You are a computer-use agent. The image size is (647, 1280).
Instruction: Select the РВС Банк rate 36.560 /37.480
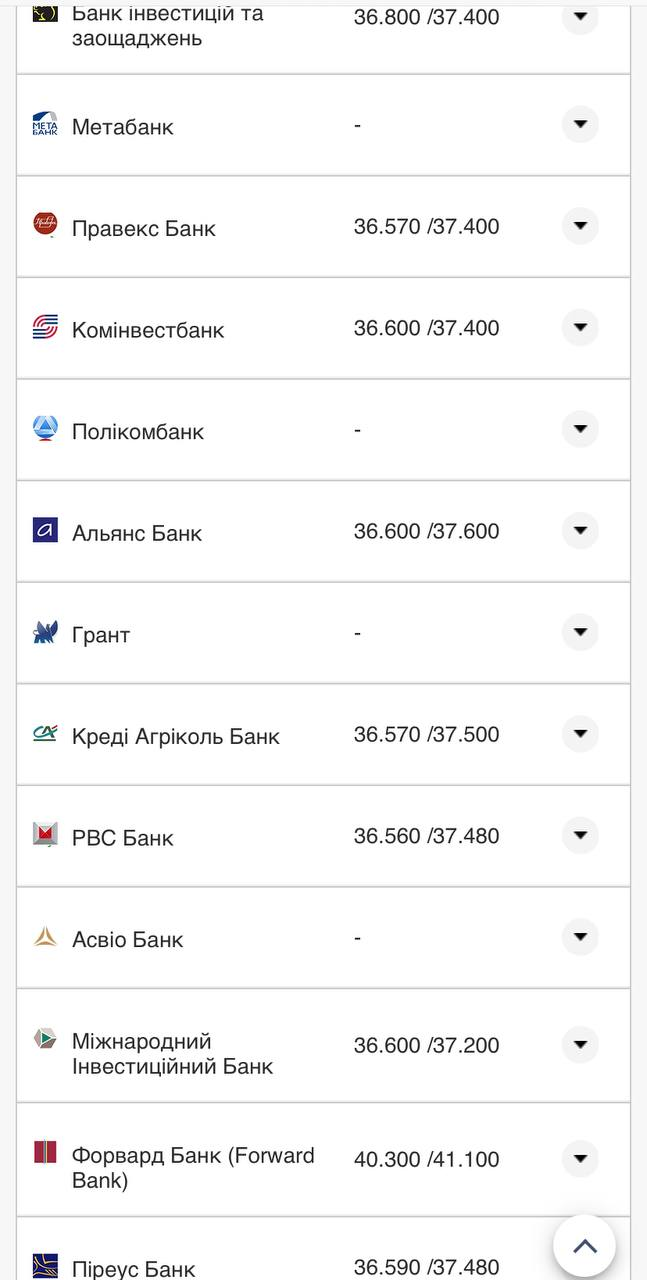[x=426, y=836]
